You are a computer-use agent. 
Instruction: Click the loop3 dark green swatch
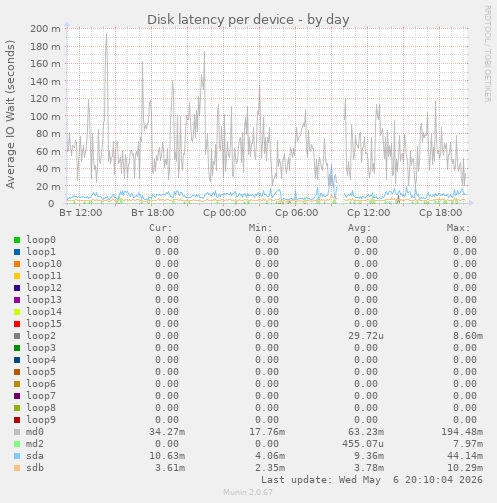[x=17, y=348]
